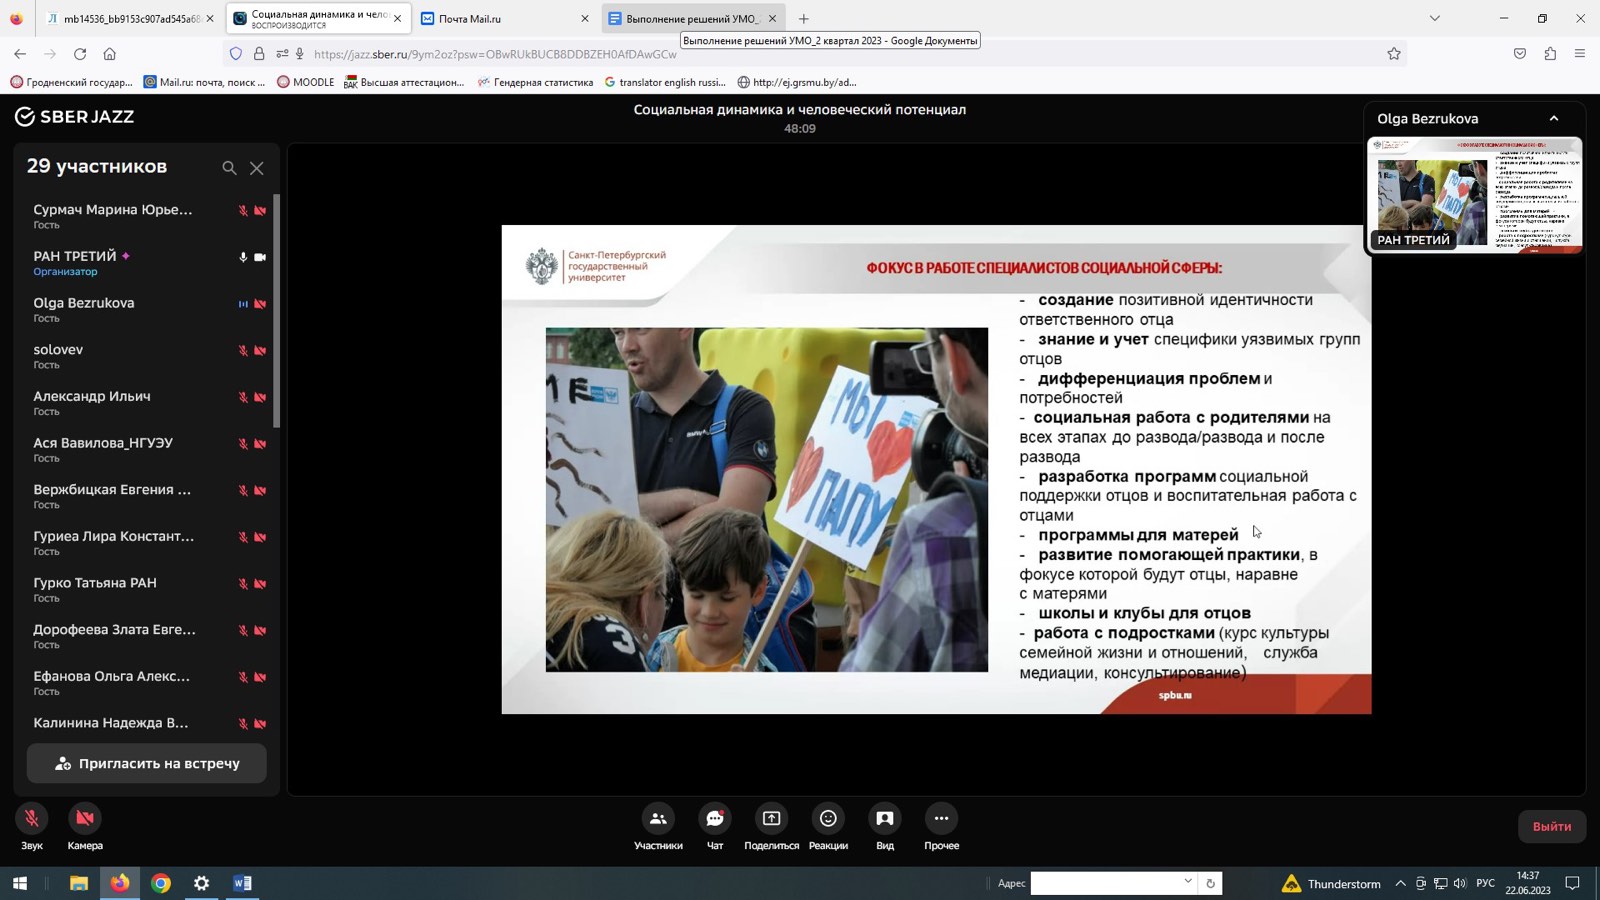Open the Chat button
The width and height of the screenshot is (1600, 900).
click(715, 819)
